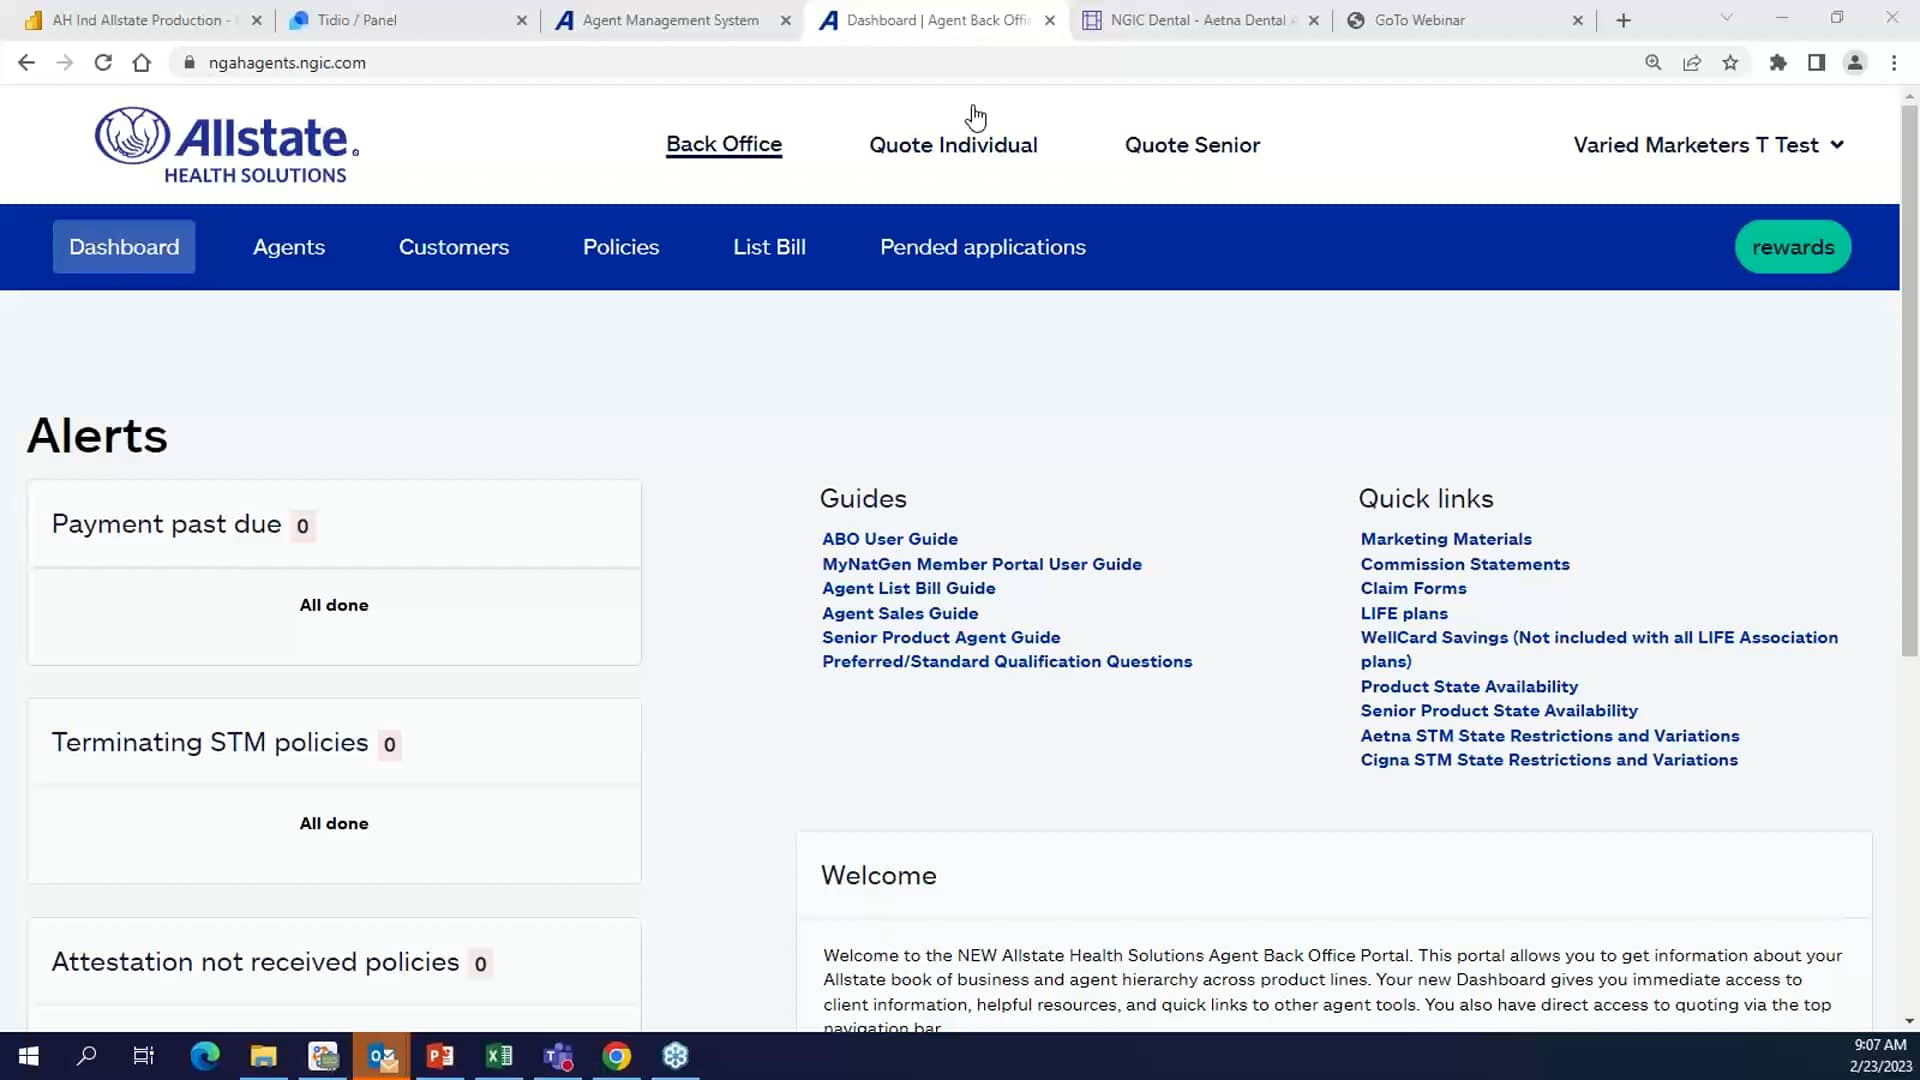Click the share page icon

coord(1692,63)
